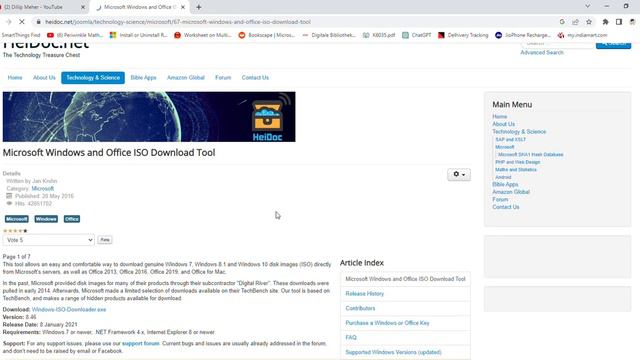640x360 pixels.
Task: Open a new browser tab
Action: point(199,7)
